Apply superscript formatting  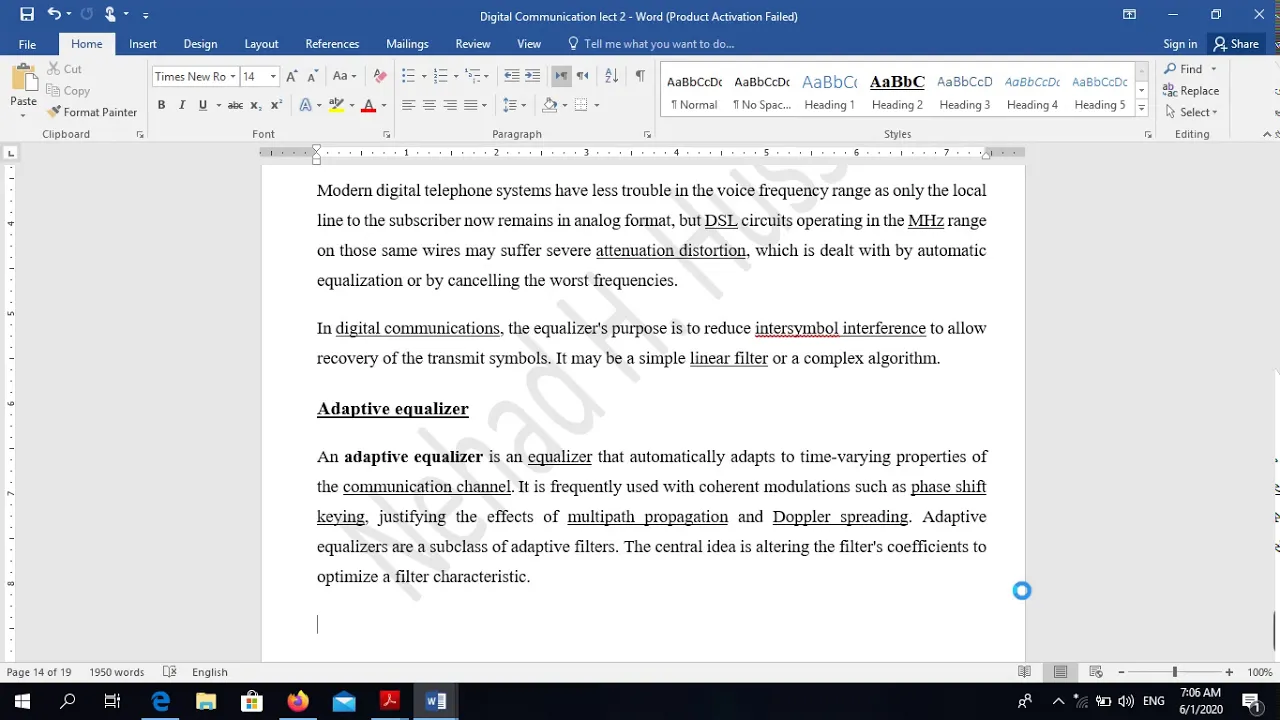click(x=277, y=105)
